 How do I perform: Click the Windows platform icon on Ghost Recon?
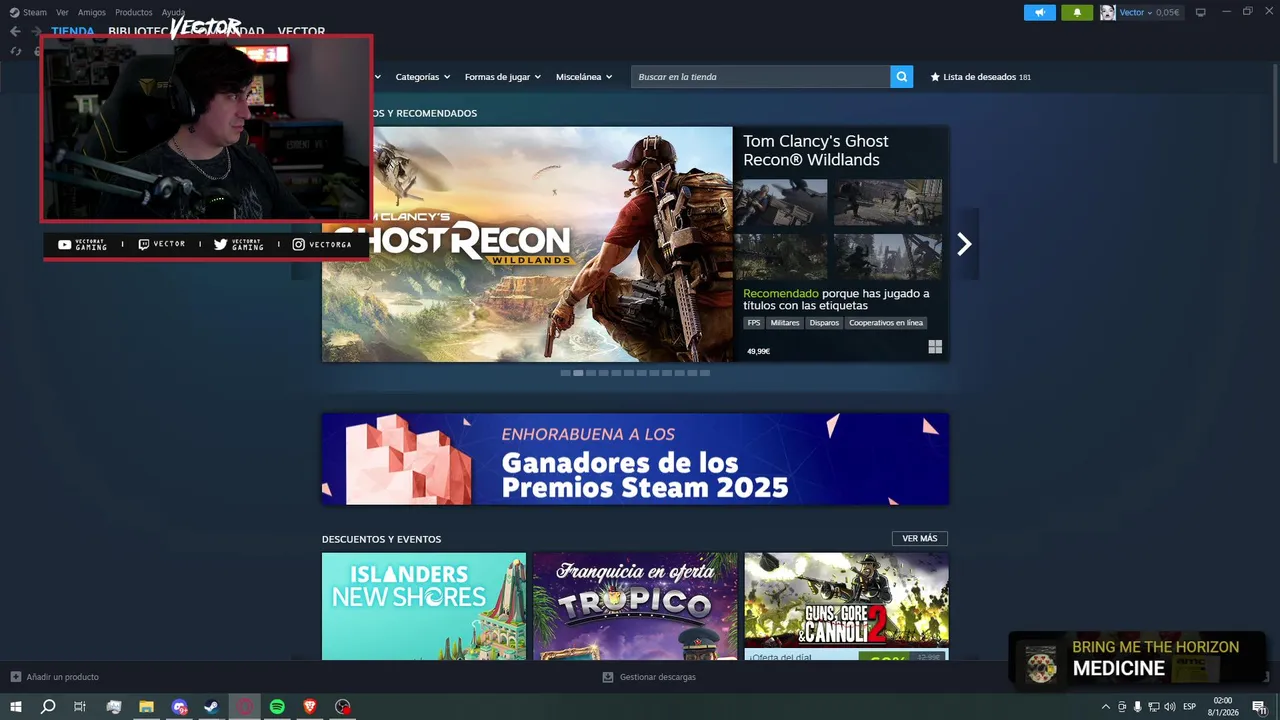point(935,347)
